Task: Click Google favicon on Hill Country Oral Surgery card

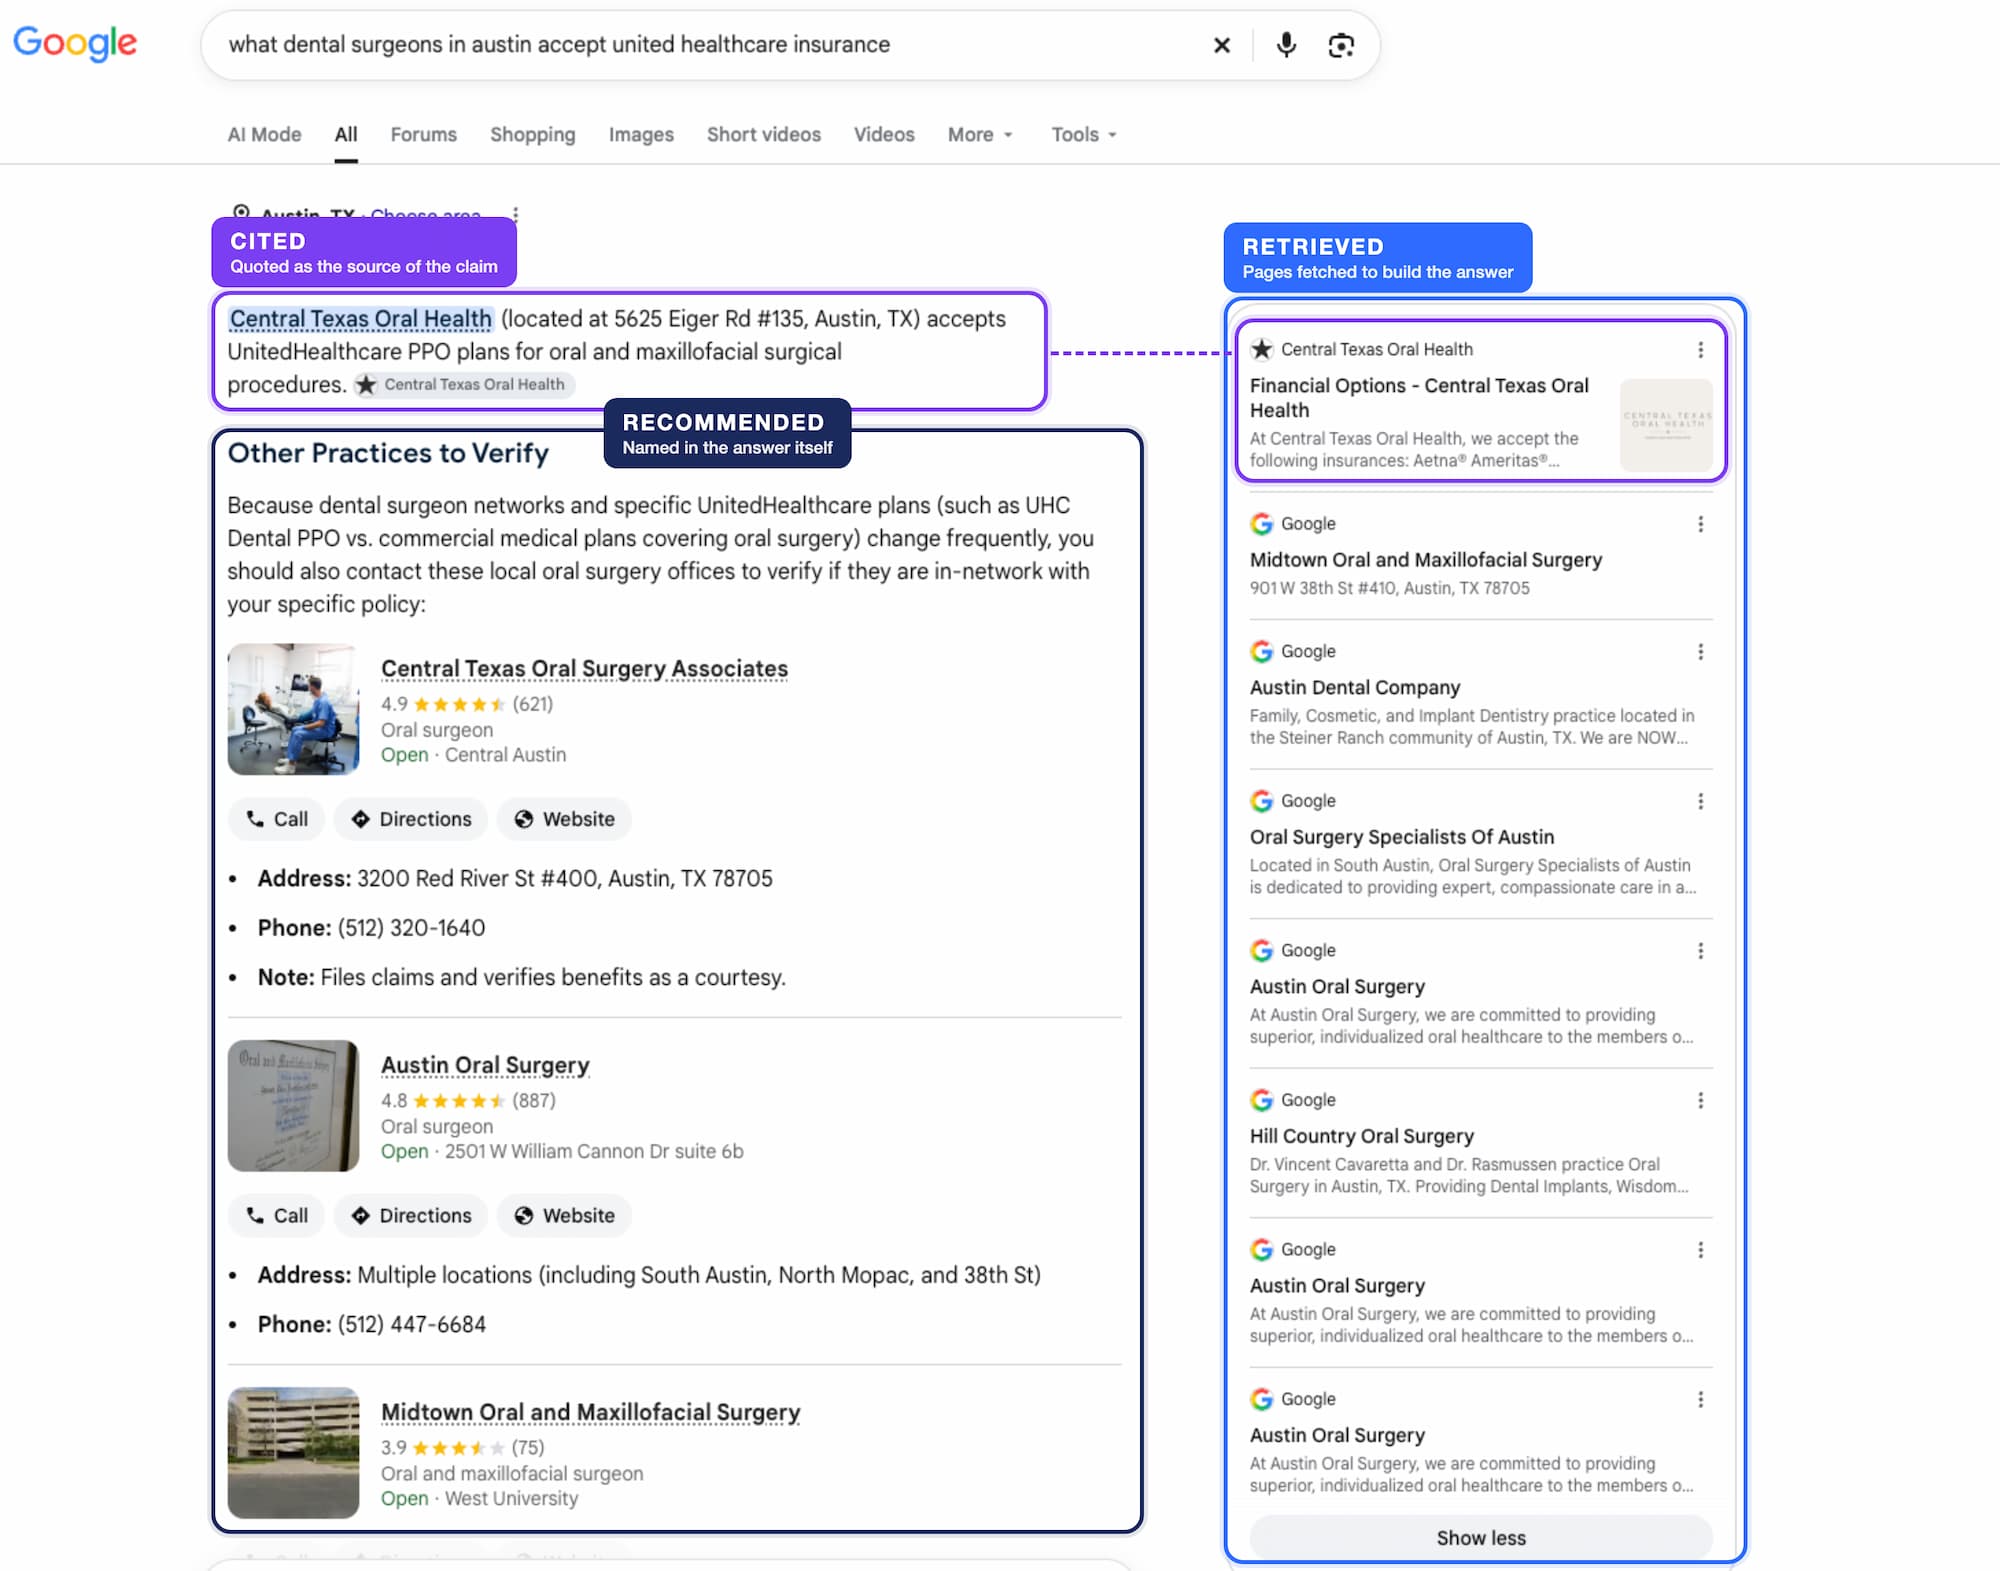Action: click(x=1262, y=1100)
